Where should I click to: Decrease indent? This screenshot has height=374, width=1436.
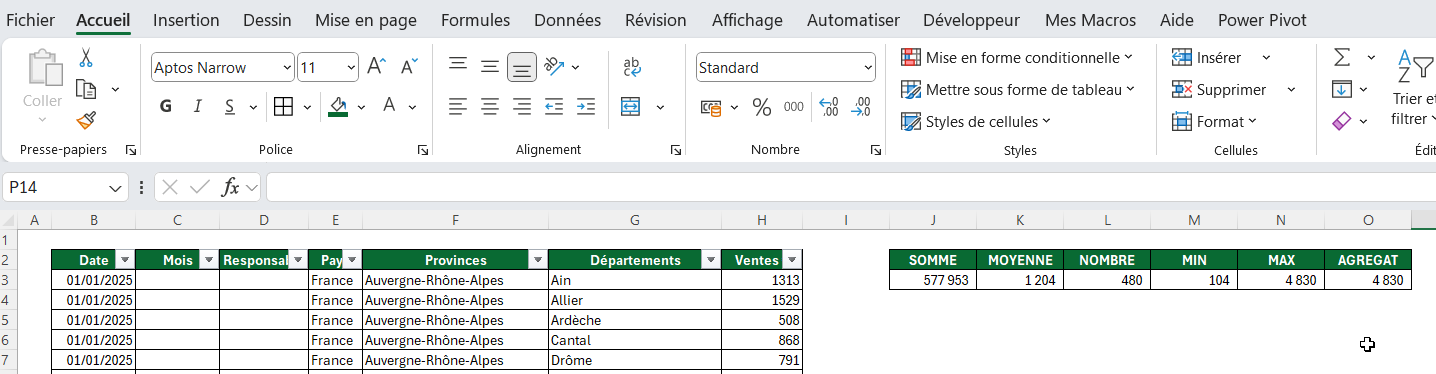[x=554, y=106]
